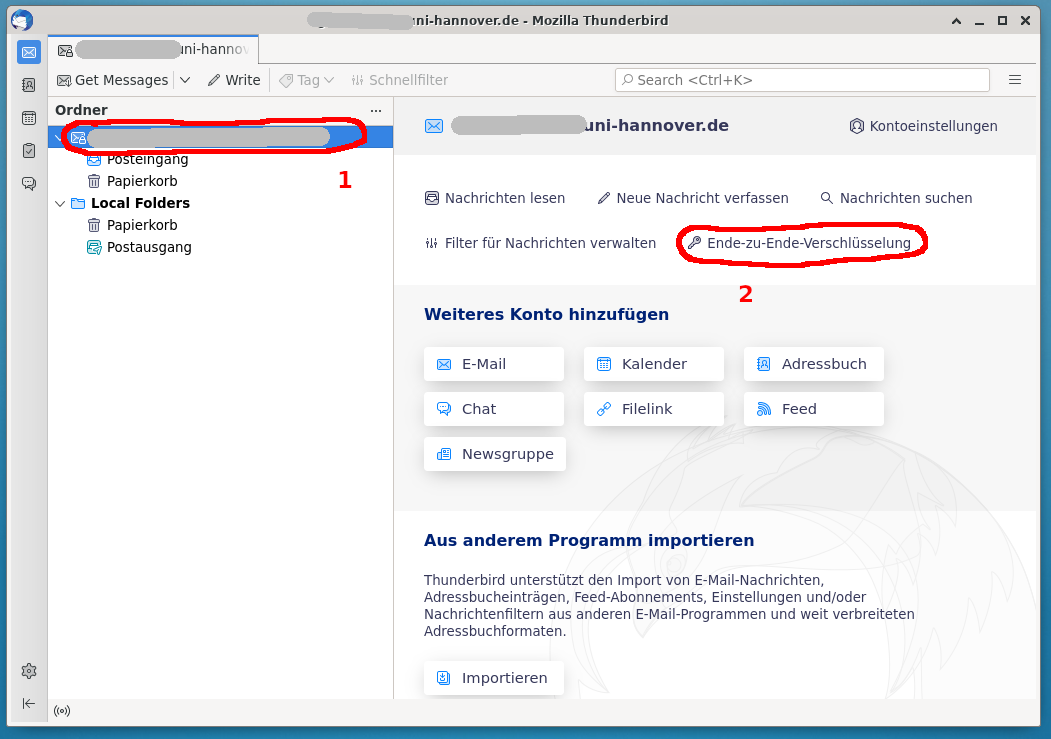Viewport: 1051px width, 739px height.
Task: Open the Address Book space icon
Action: coord(29,85)
